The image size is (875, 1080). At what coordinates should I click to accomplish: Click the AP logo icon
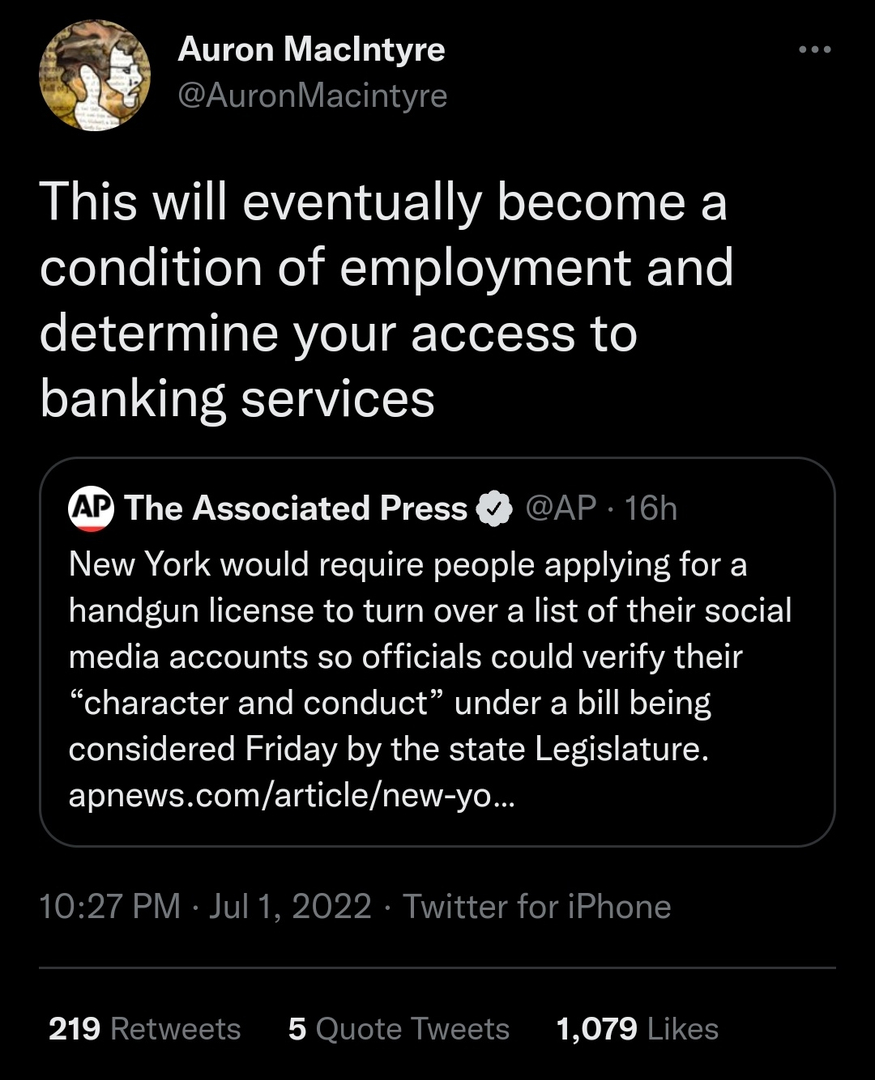click(92, 509)
